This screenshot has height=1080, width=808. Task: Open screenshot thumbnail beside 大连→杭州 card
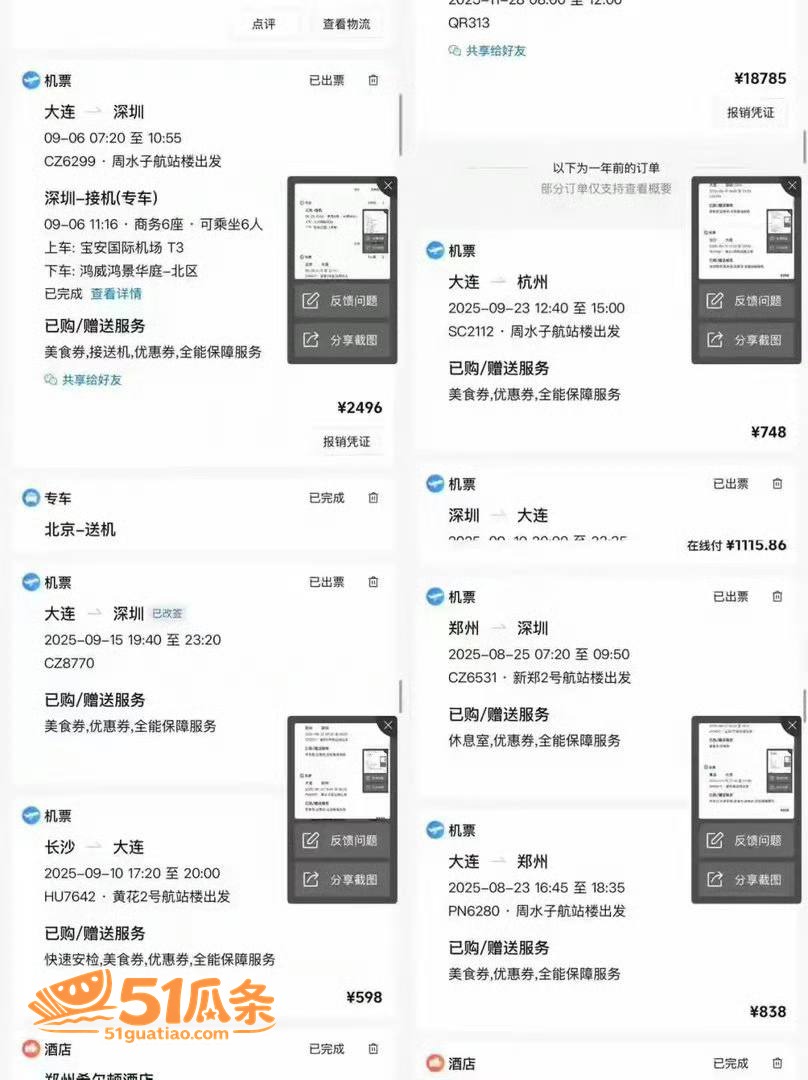(x=746, y=231)
